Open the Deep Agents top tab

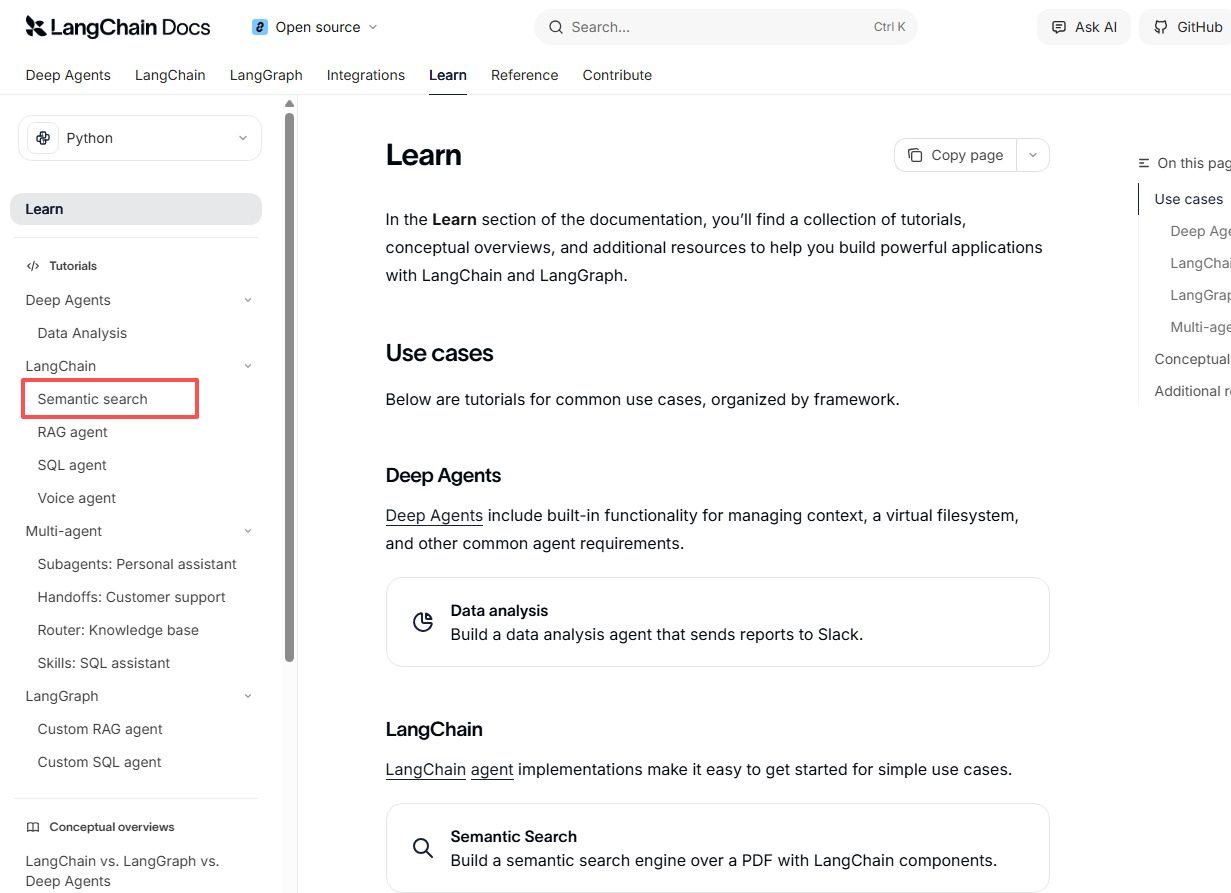68,75
